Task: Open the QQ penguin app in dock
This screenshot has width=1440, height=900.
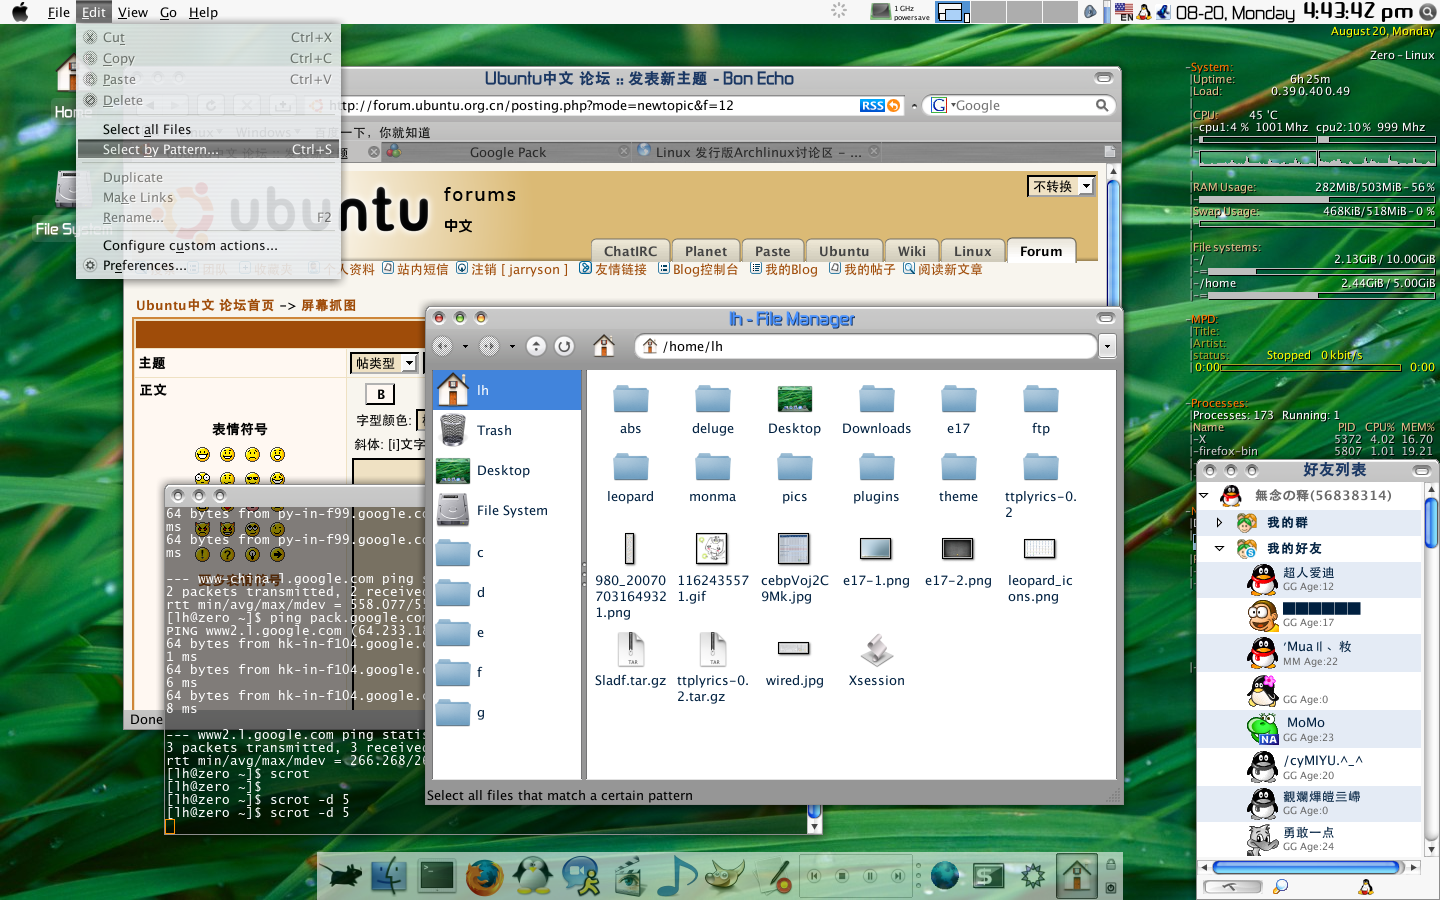Action: (x=533, y=876)
